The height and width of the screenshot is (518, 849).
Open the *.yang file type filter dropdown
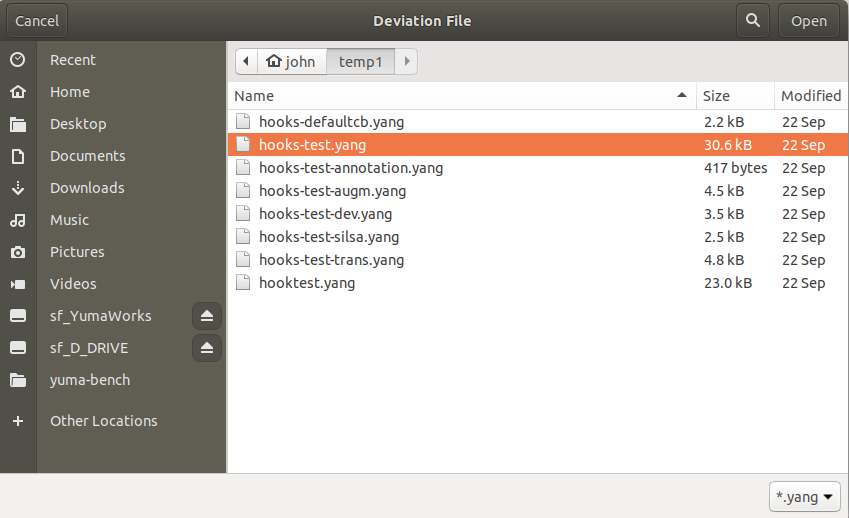(805, 496)
